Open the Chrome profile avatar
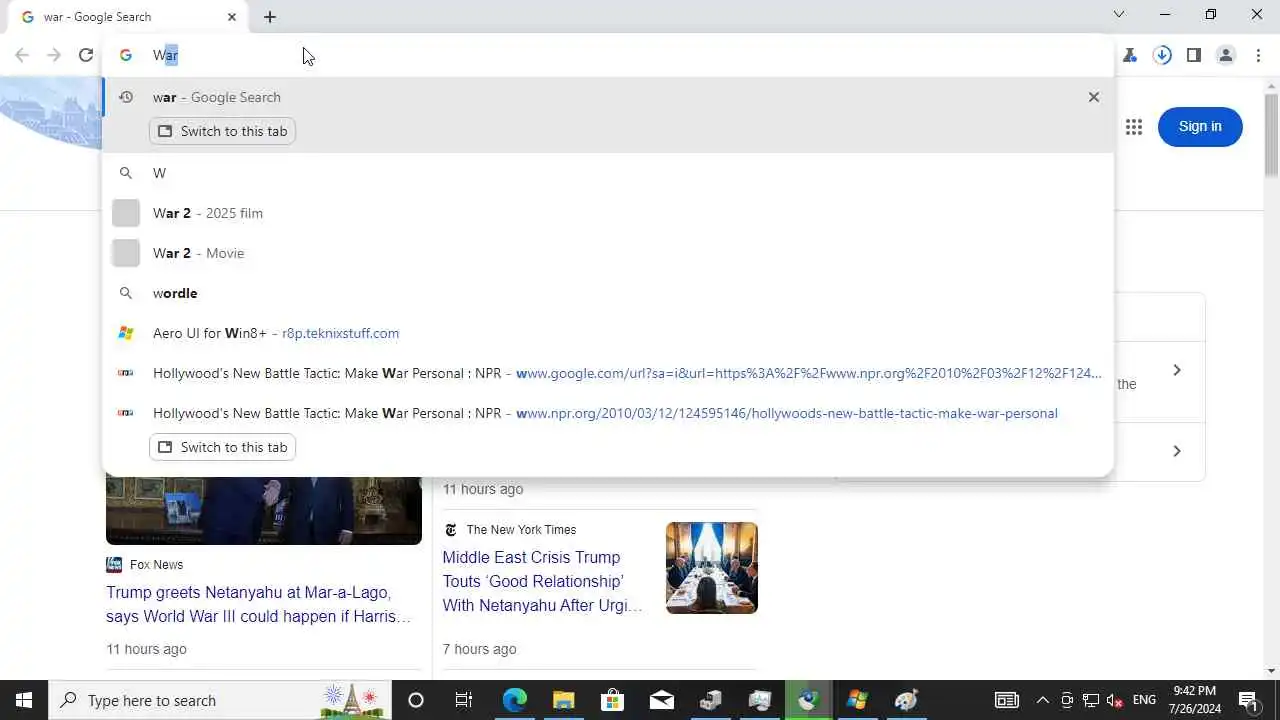Image resolution: width=1280 pixels, height=720 pixels. tap(1226, 55)
